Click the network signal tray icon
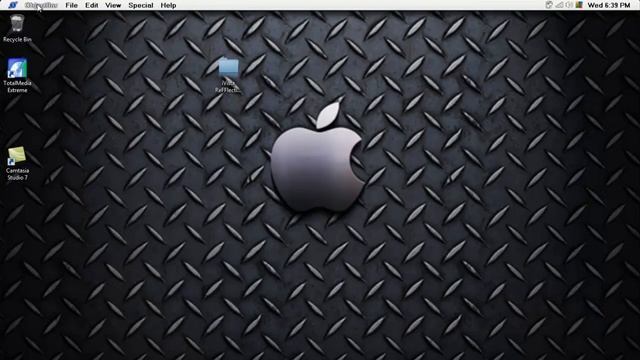Image resolution: width=640 pixels, height=360 pixels. [559, 5]
